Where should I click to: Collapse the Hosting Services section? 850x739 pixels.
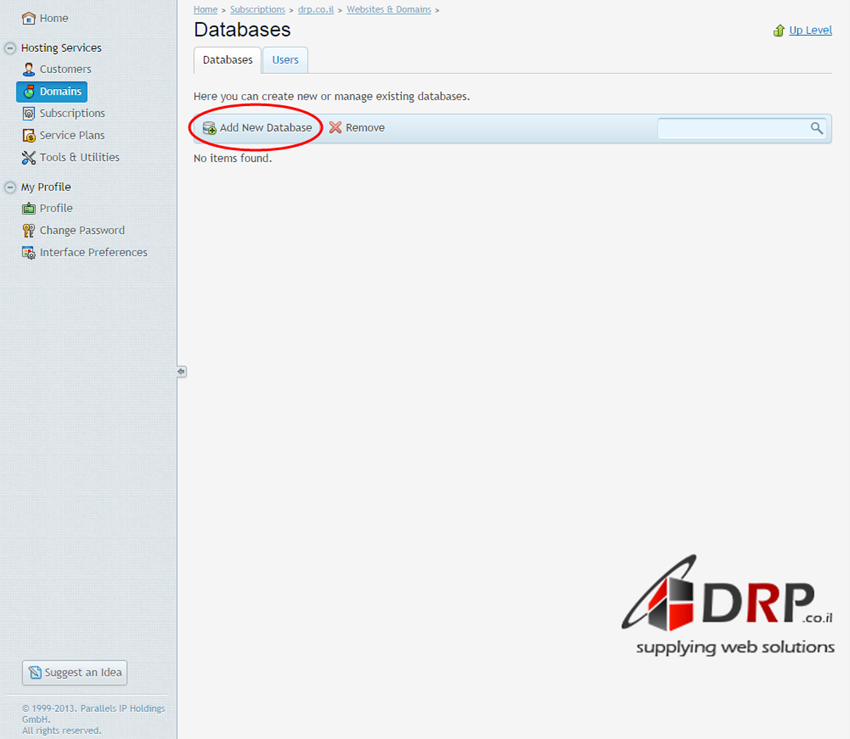(x=10, y=48)
